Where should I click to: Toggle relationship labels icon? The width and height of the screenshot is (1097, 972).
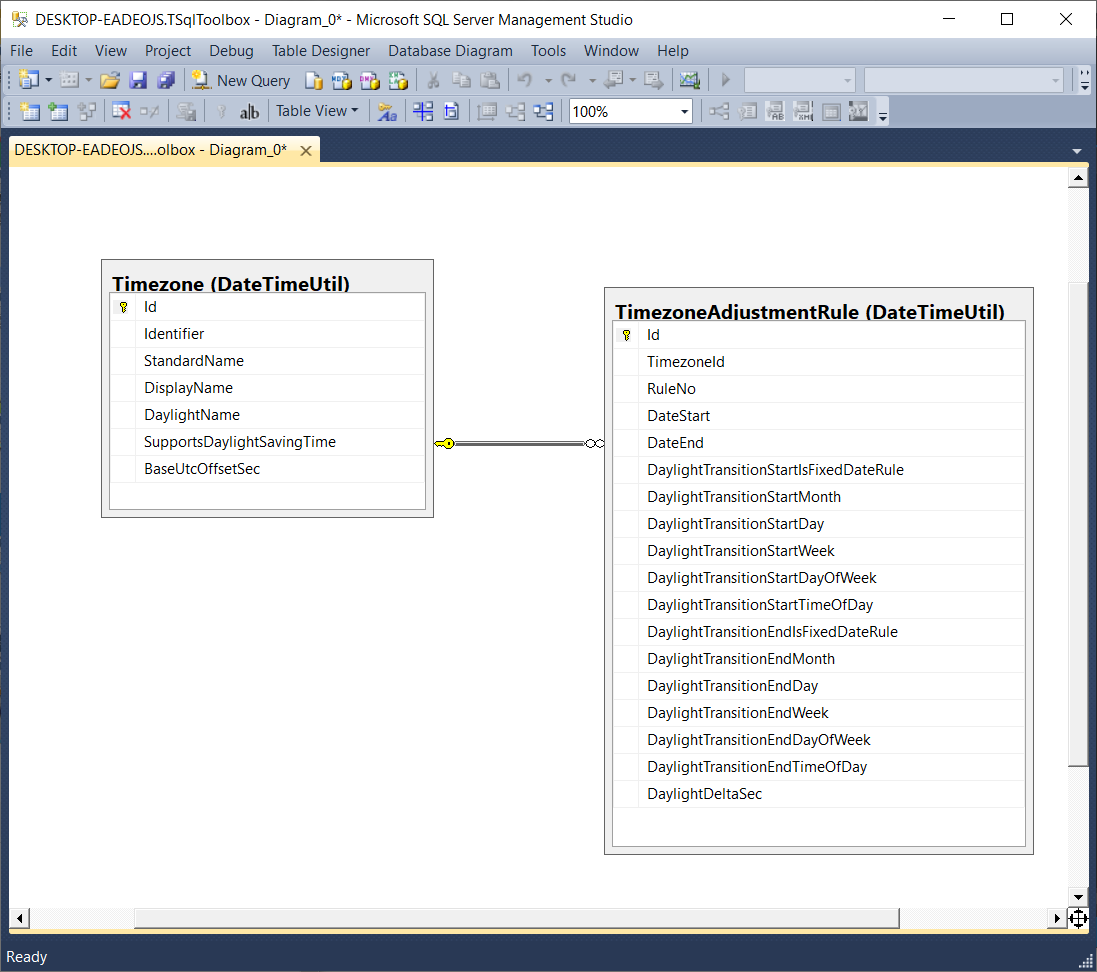(387, 111)
